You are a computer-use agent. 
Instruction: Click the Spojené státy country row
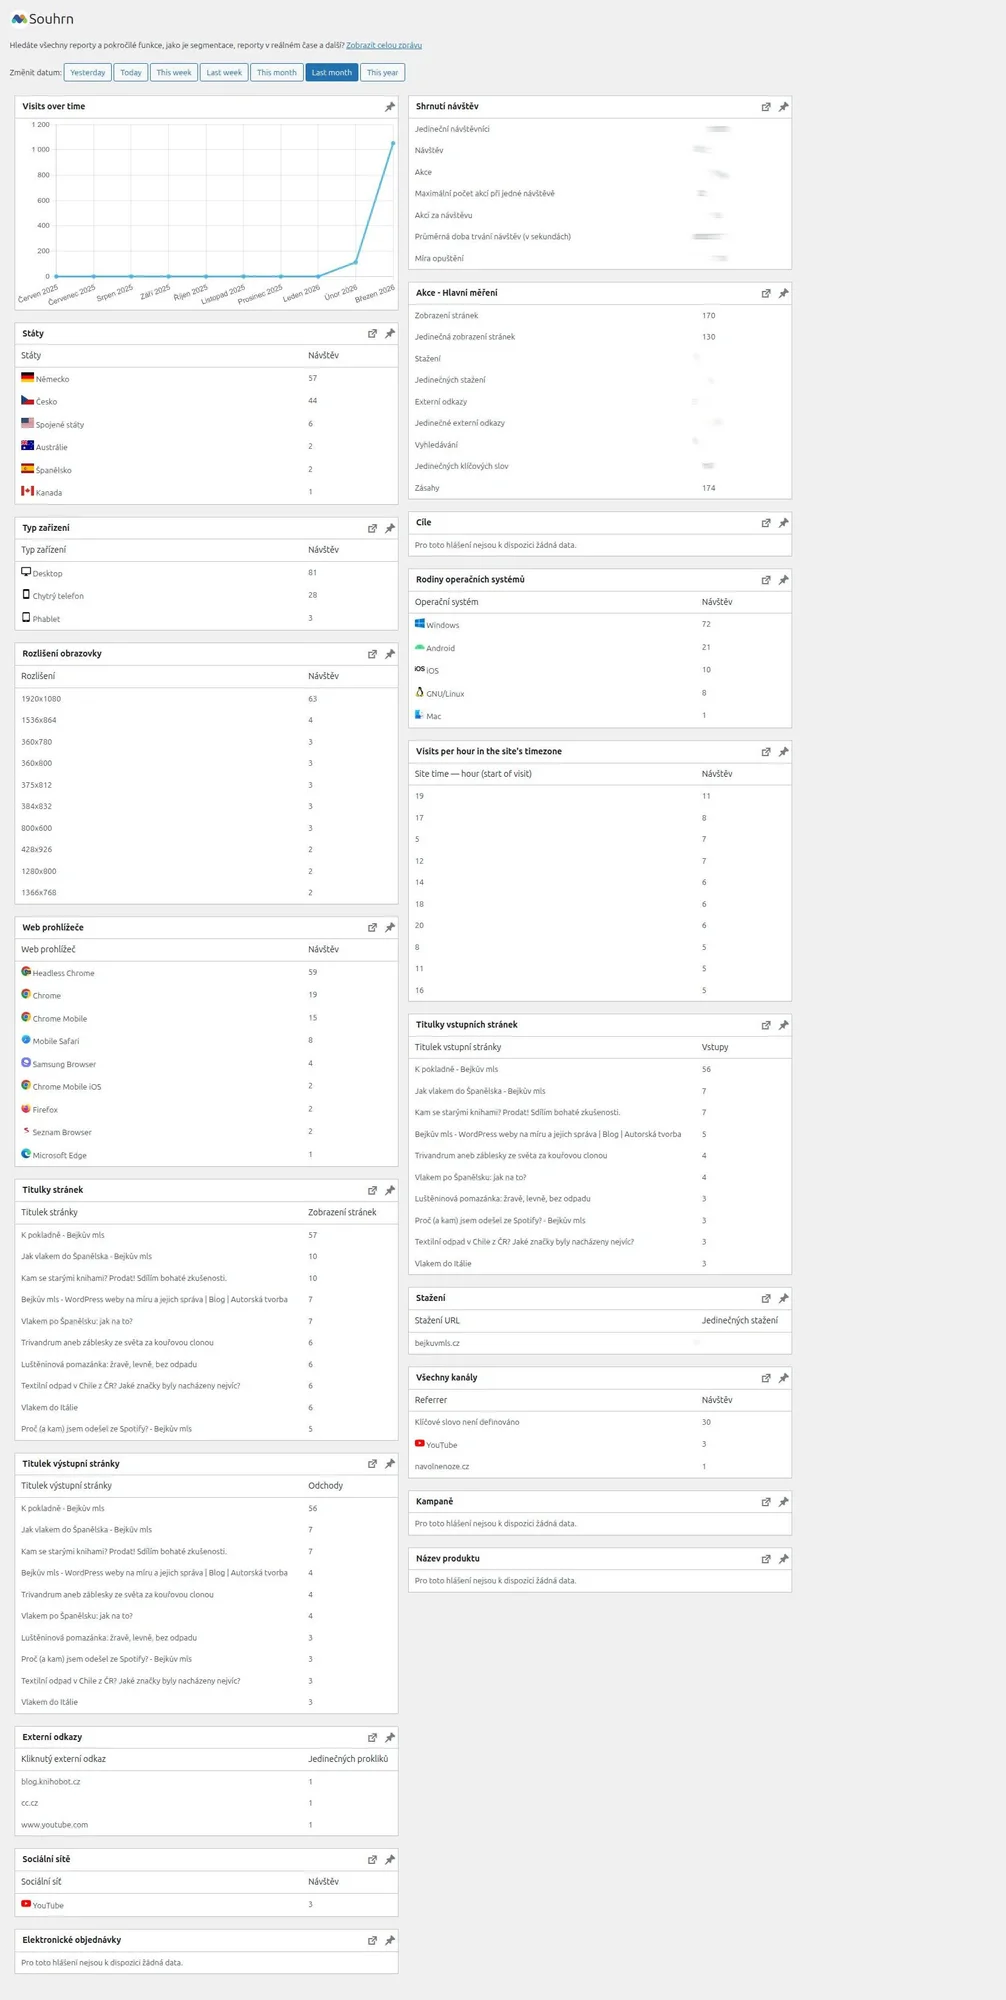pyautogui.click(x=206, y=424)
